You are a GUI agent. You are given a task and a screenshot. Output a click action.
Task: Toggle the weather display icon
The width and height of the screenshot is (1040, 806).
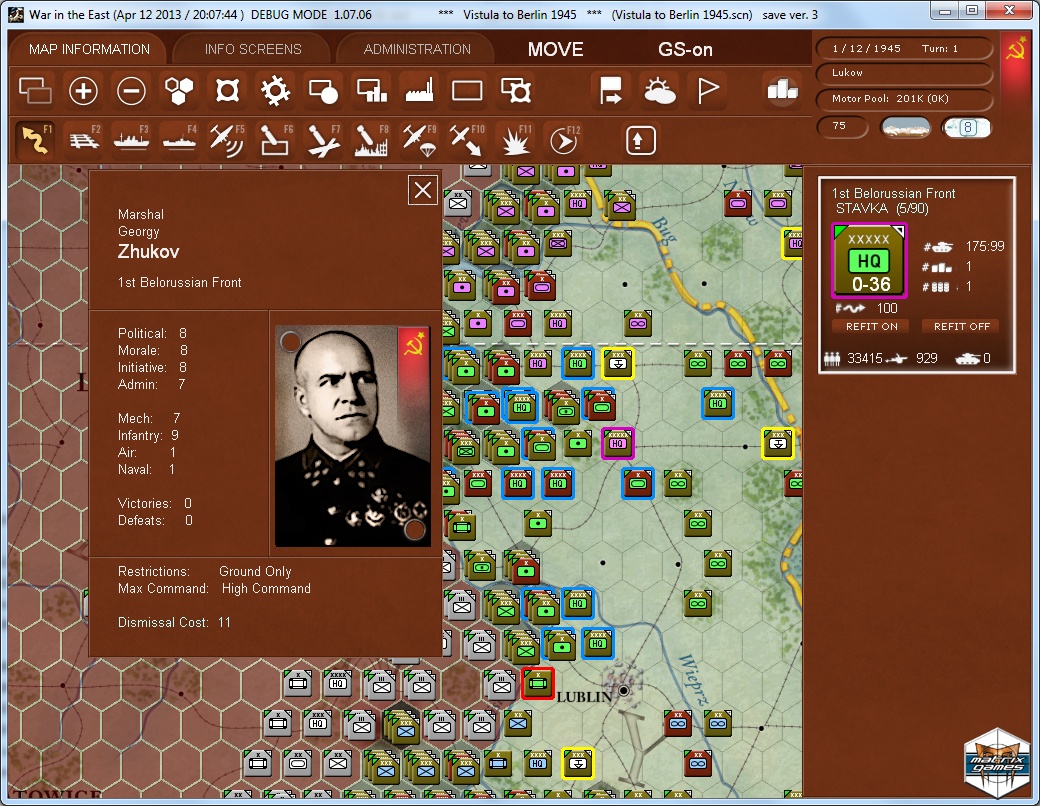coord(660,92)
